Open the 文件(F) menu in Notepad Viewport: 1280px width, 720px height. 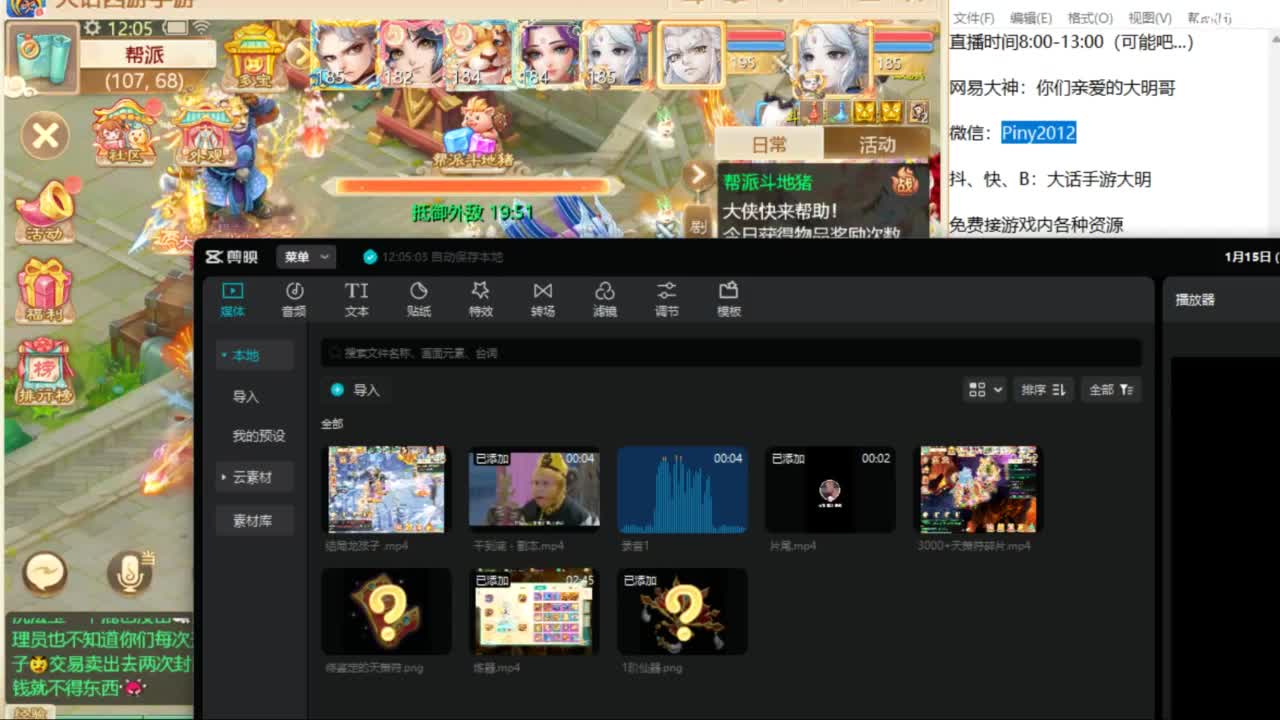[973, 18]
